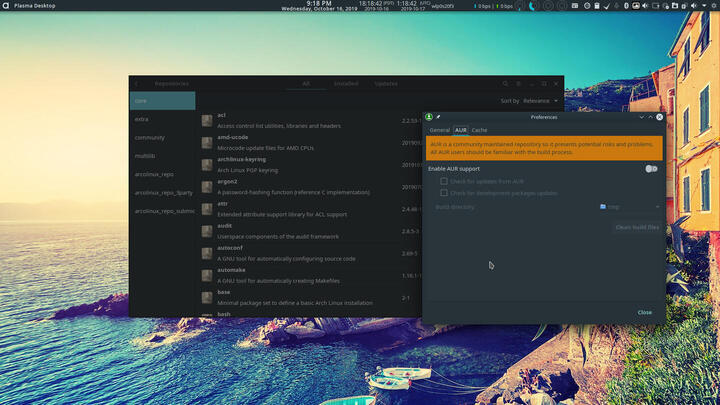Select the amd-ucode package name
The width and height of the screenshot is (720, 405).
pyautogui.click(x=232, y=137)
